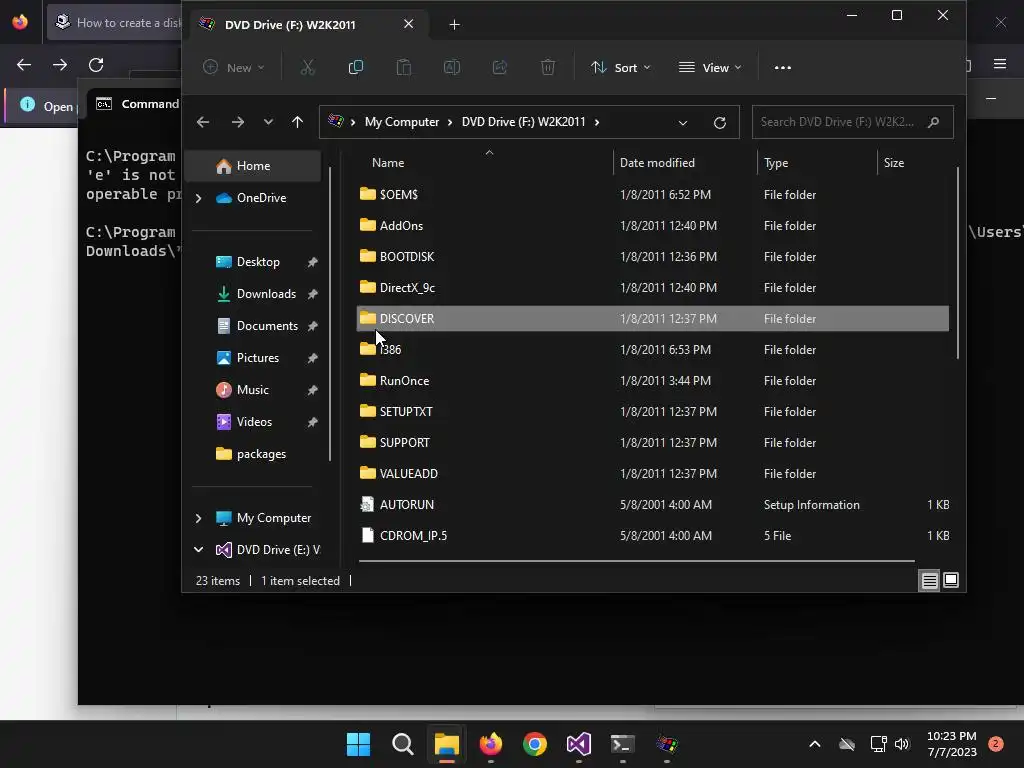Screen dimensions: 1024x768
Task: Select the AUTORUN setup information file
Action: click(653, 505)
